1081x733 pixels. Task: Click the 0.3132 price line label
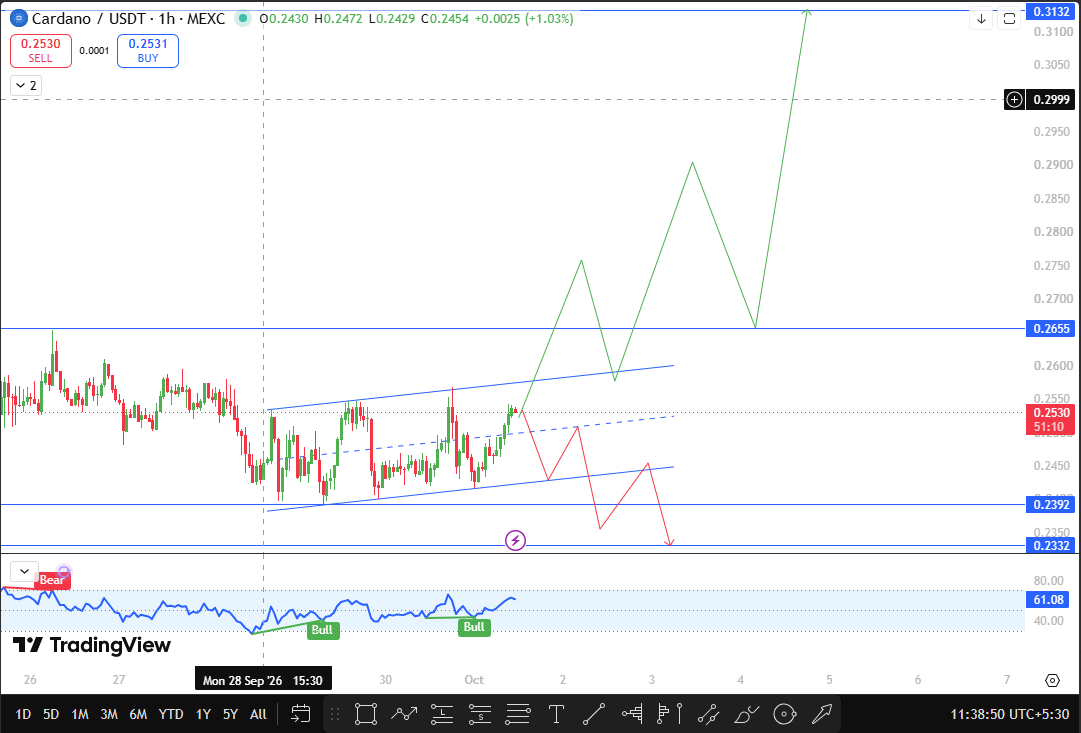click(1051, 12)
